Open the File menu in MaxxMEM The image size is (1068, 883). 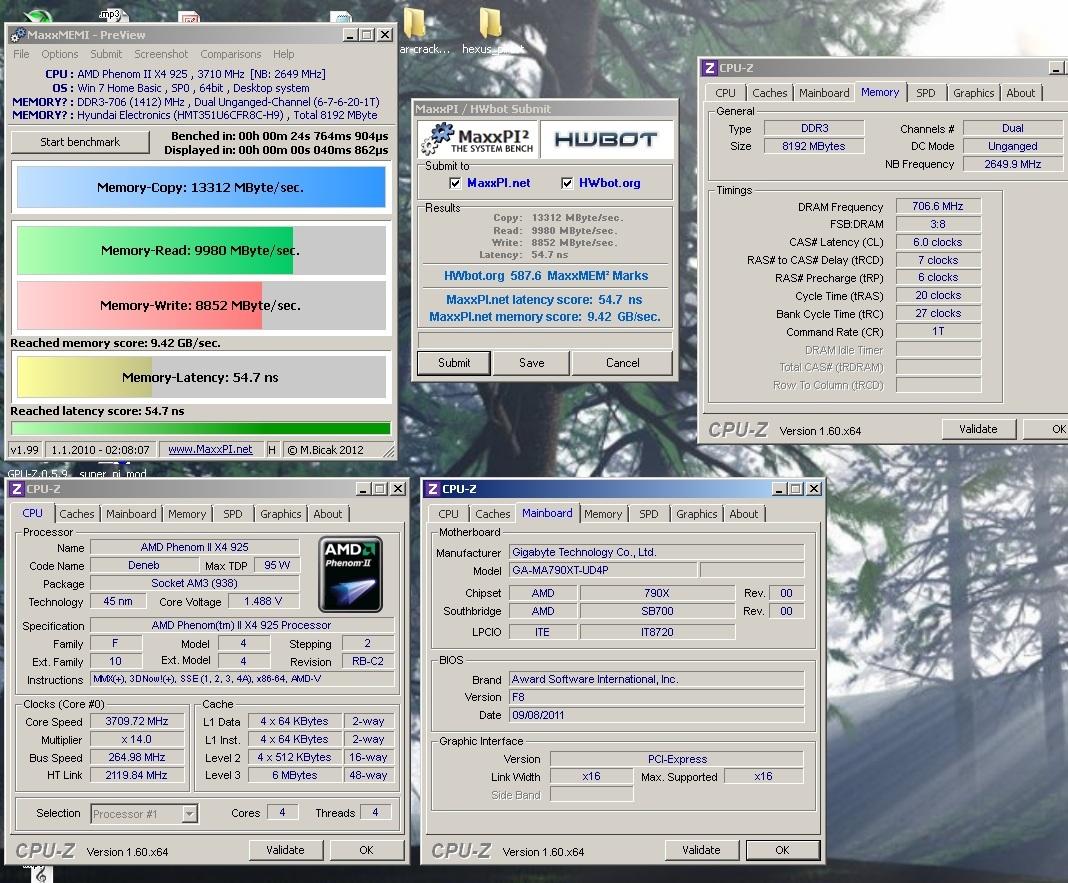[x=21, y=54]
